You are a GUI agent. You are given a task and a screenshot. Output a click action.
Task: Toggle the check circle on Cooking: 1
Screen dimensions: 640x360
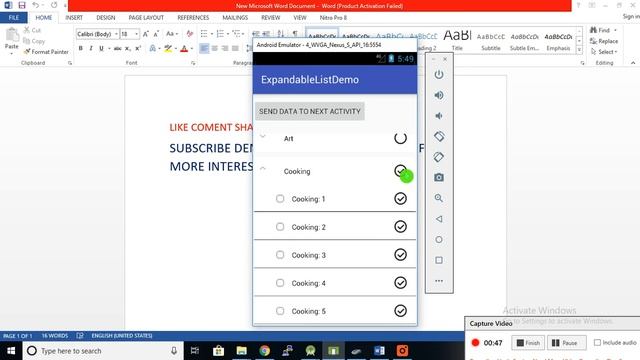400,199
